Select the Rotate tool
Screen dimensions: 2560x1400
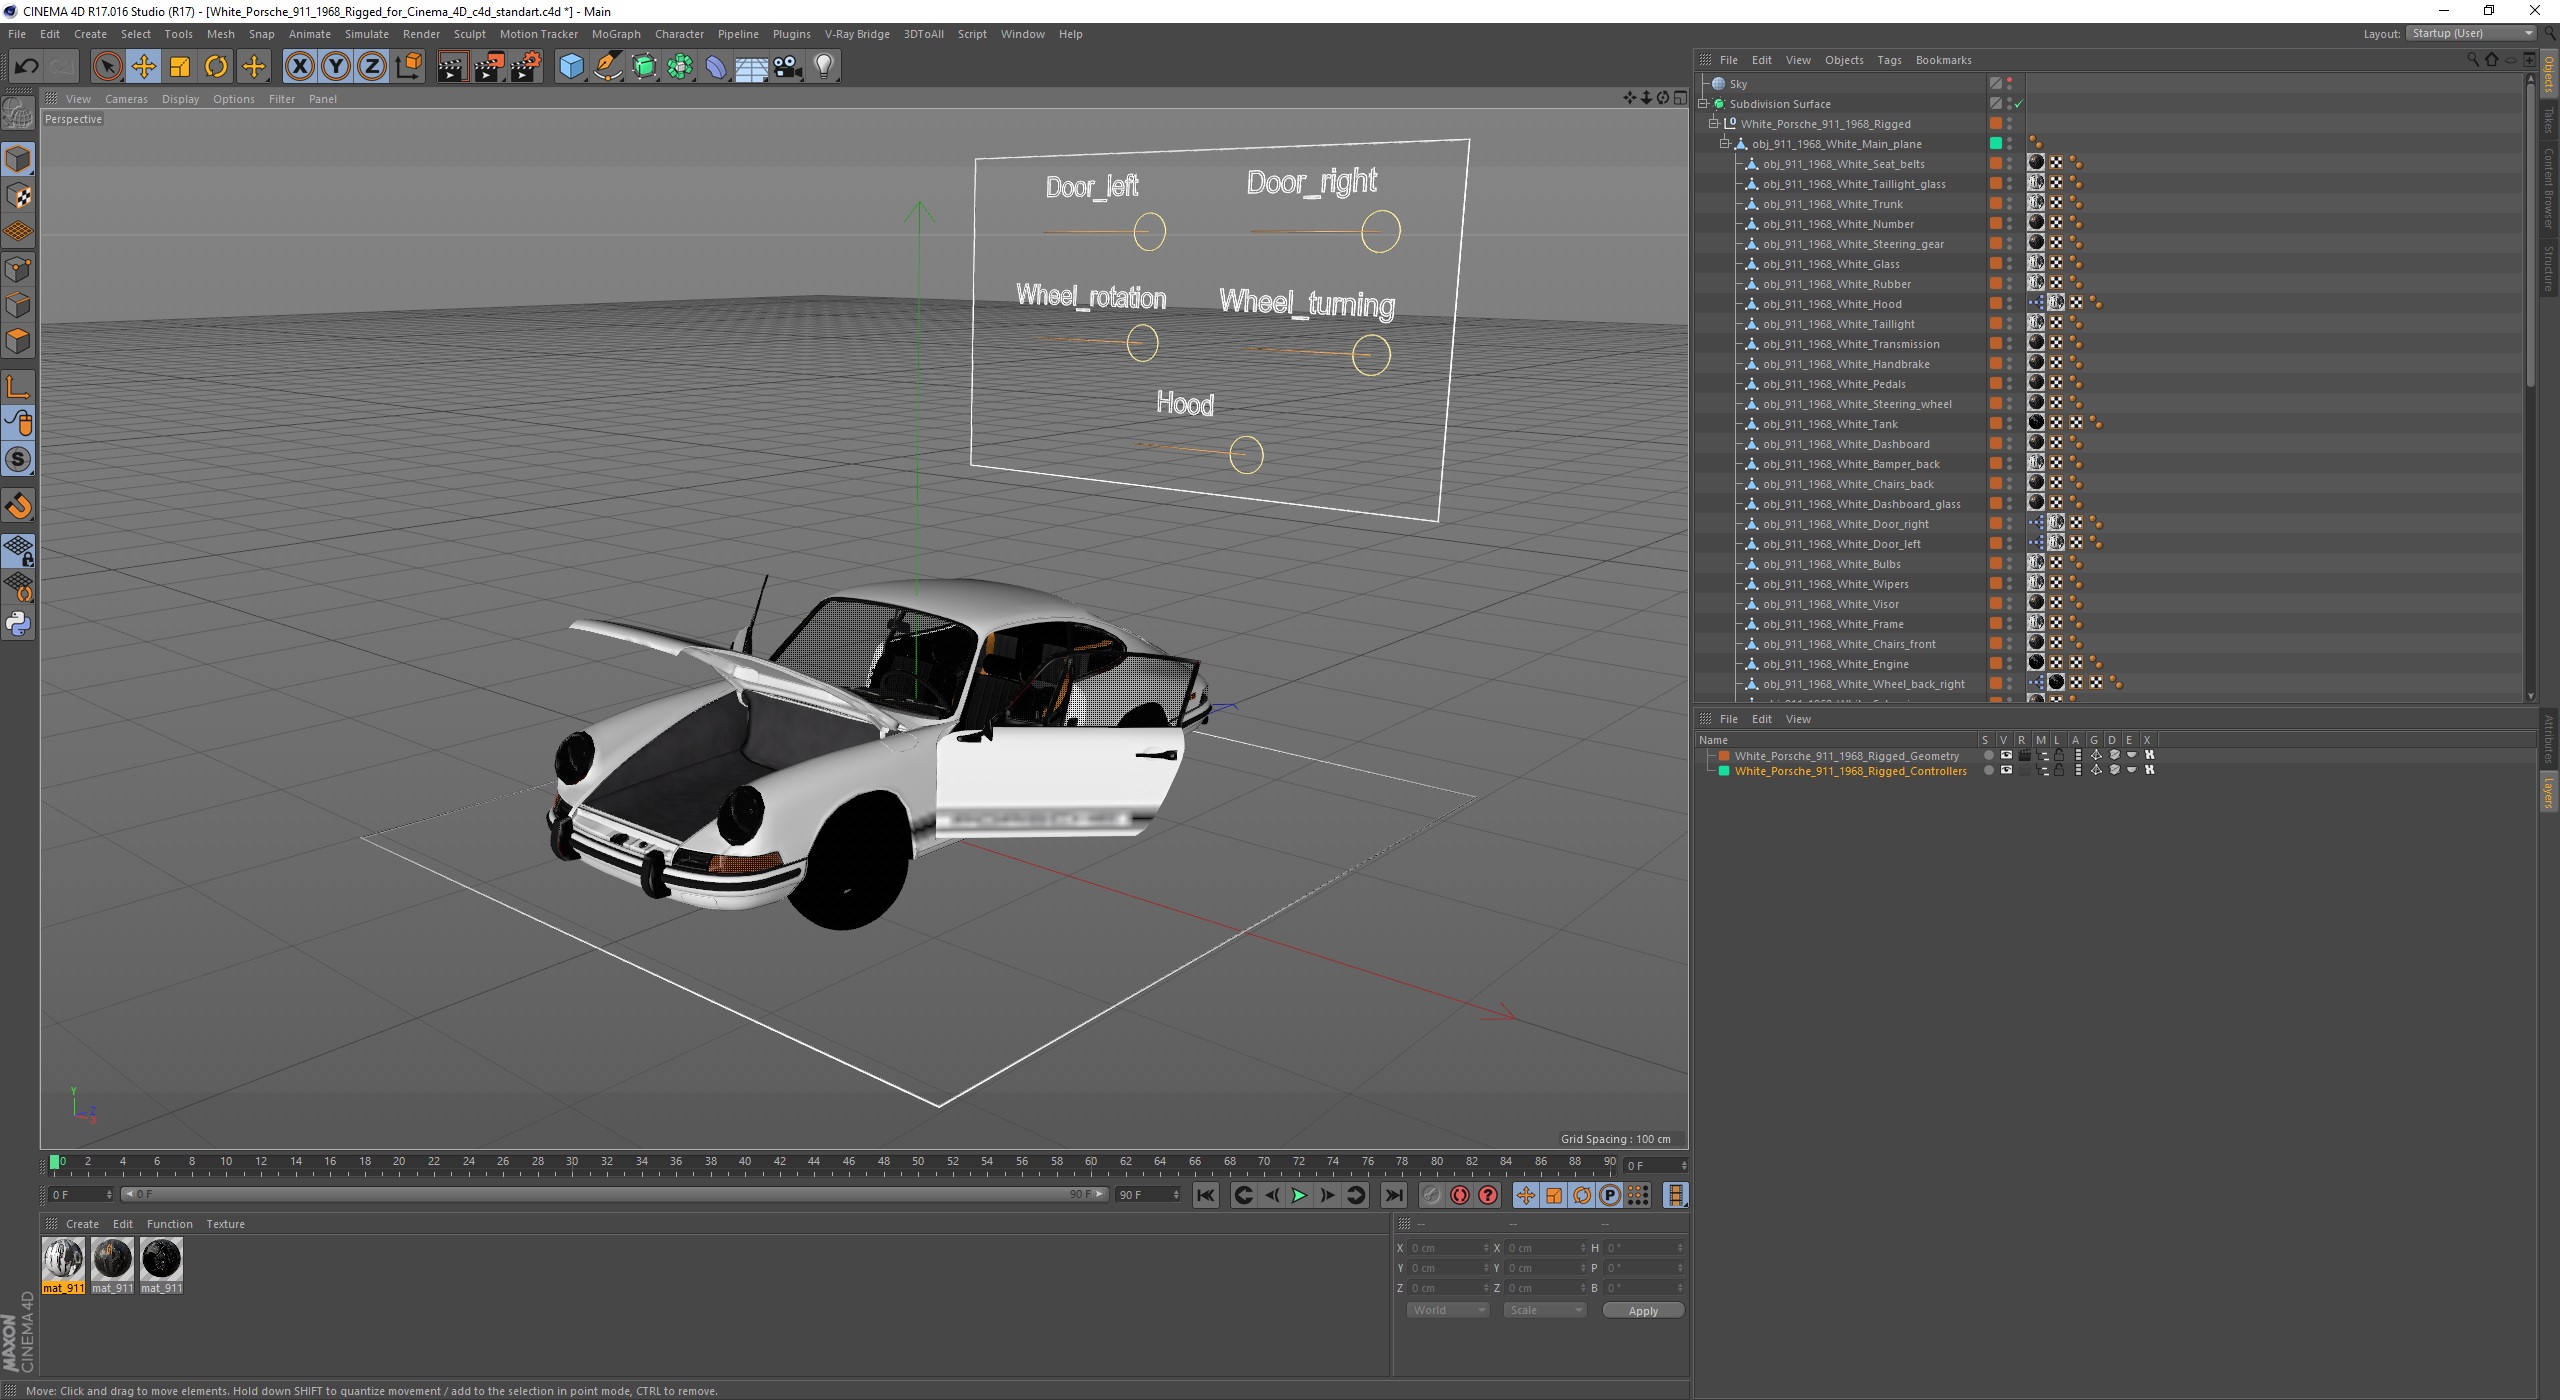216,67
